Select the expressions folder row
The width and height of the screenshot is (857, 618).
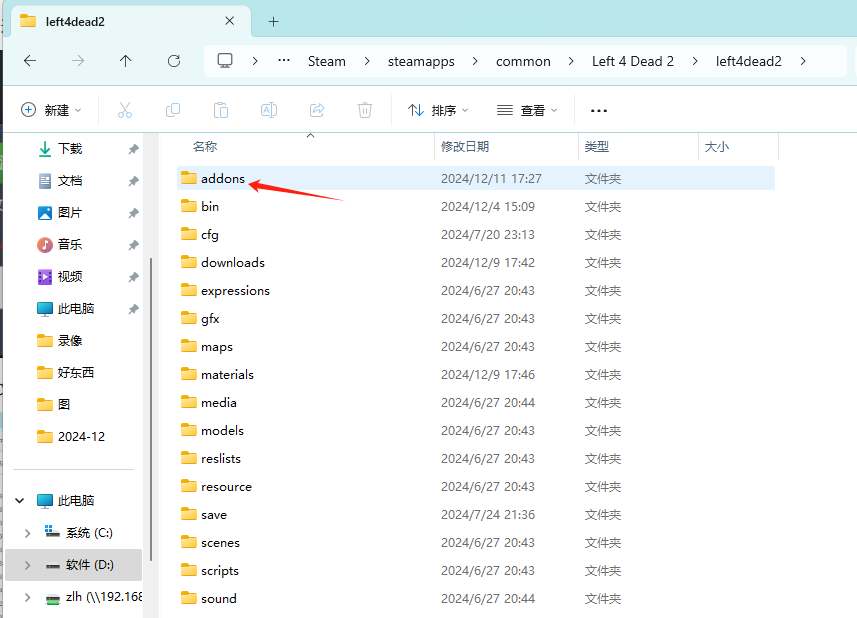tap(476, 290)
